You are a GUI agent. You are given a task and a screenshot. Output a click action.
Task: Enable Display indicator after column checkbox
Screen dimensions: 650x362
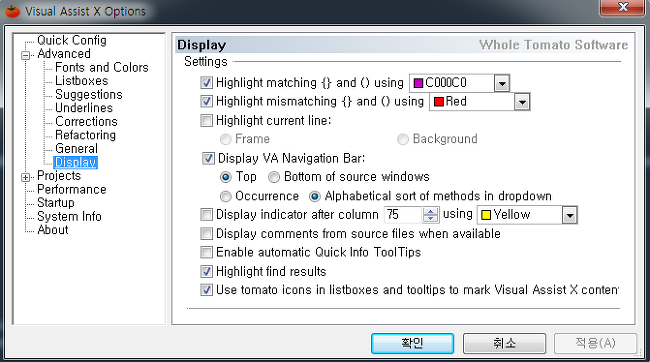(x=206, y=215)
